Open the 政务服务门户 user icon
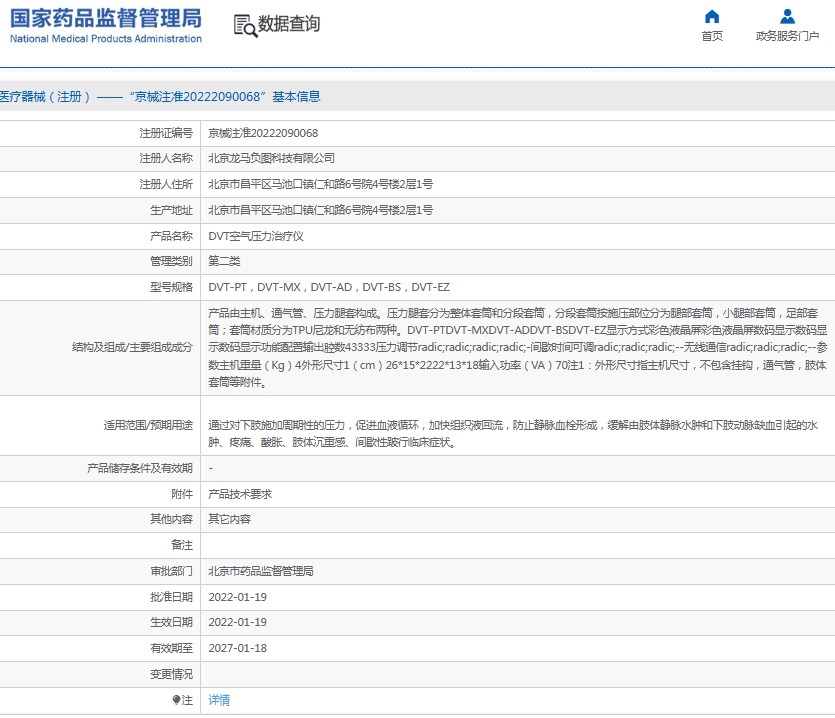Screen dimensions: 835x718 pos(787,17)
